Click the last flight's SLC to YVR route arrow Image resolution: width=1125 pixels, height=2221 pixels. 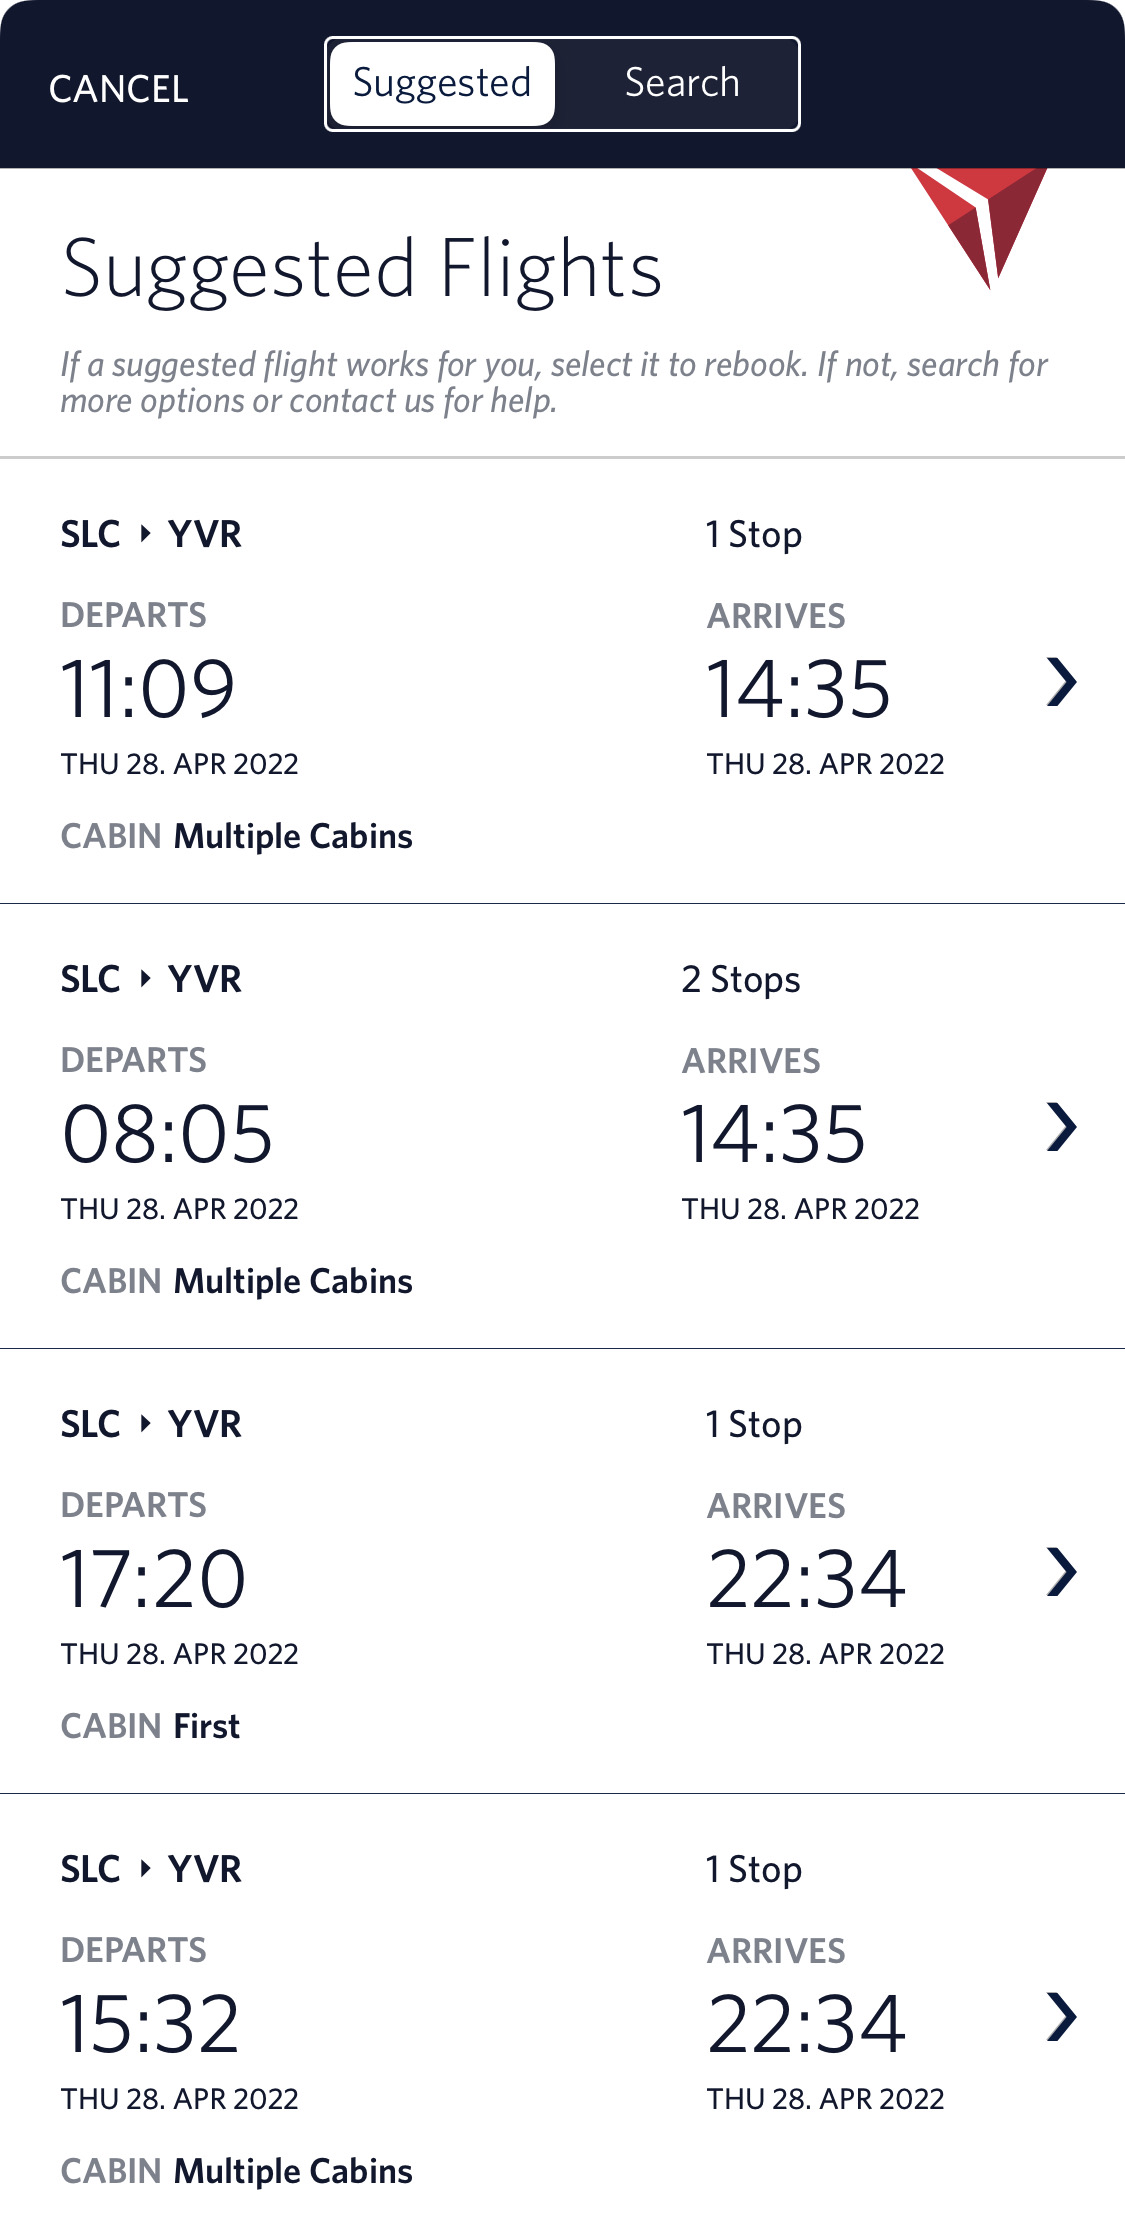[x=146, y=1869]
